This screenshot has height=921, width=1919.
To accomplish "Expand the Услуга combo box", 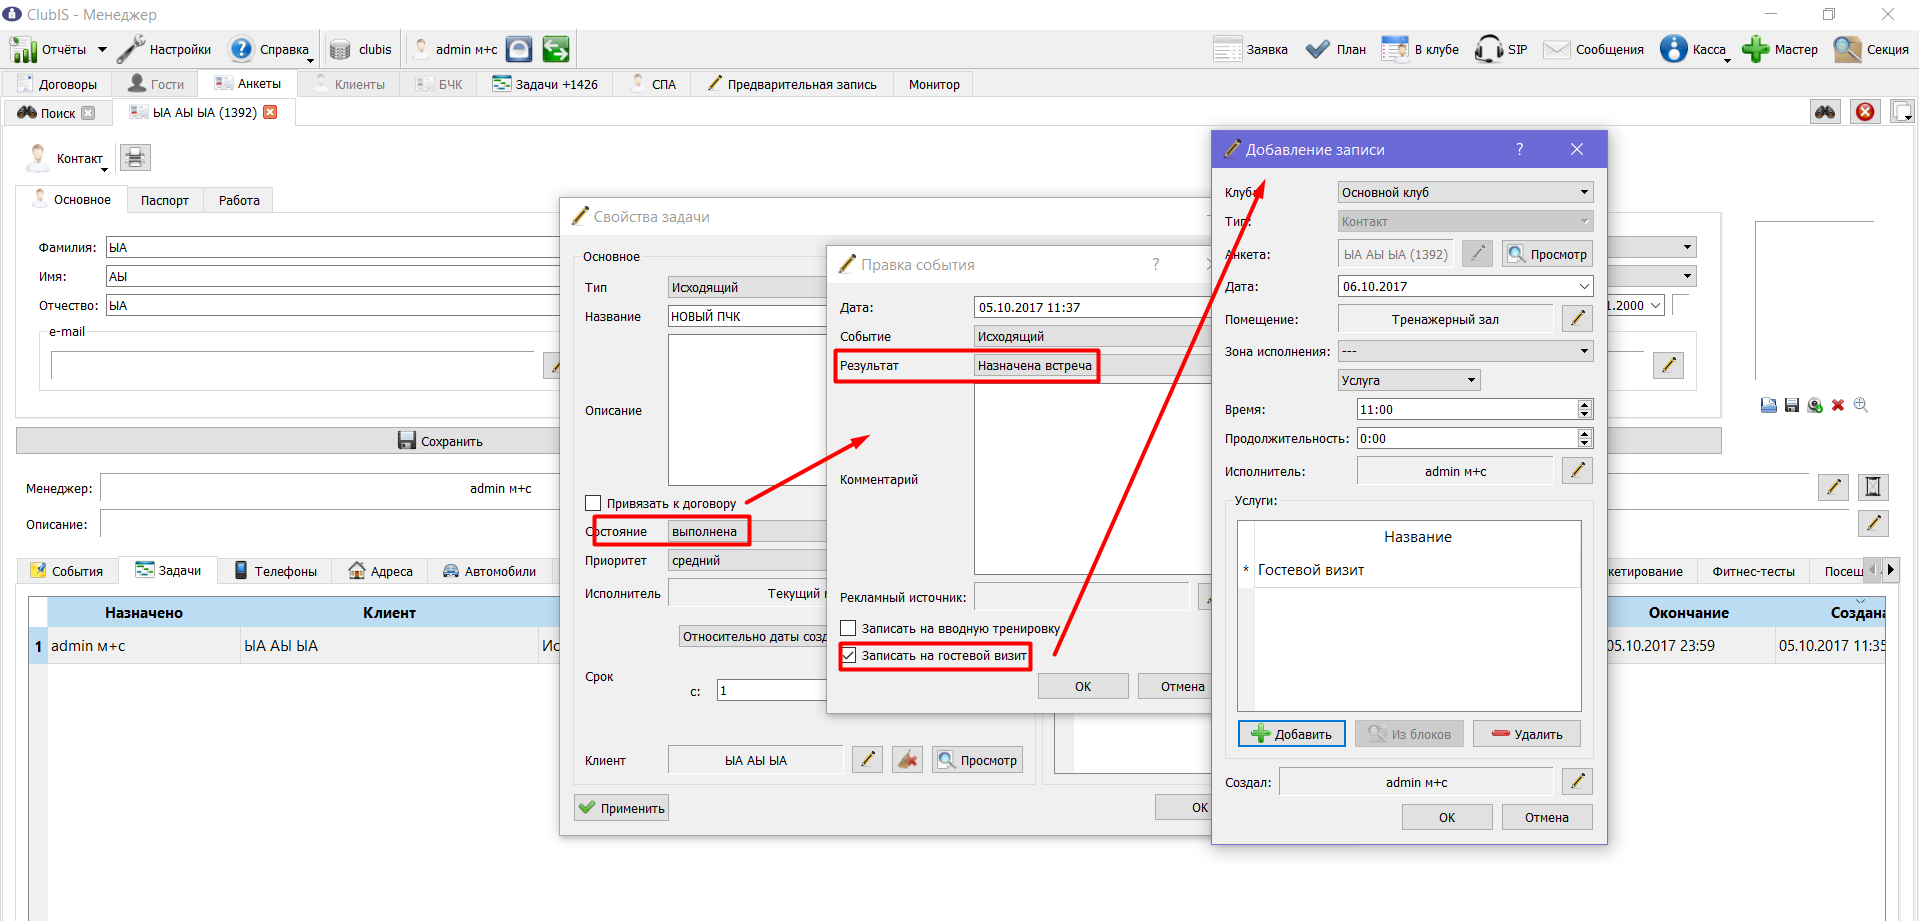I will (x=1409, y=380).
